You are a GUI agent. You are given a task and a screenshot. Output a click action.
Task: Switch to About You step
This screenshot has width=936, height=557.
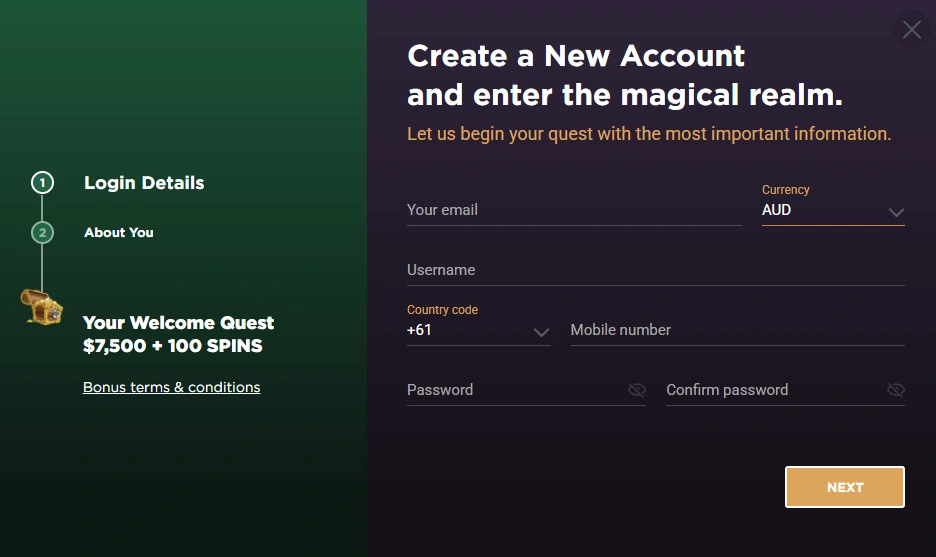click(x=119, y=233)
